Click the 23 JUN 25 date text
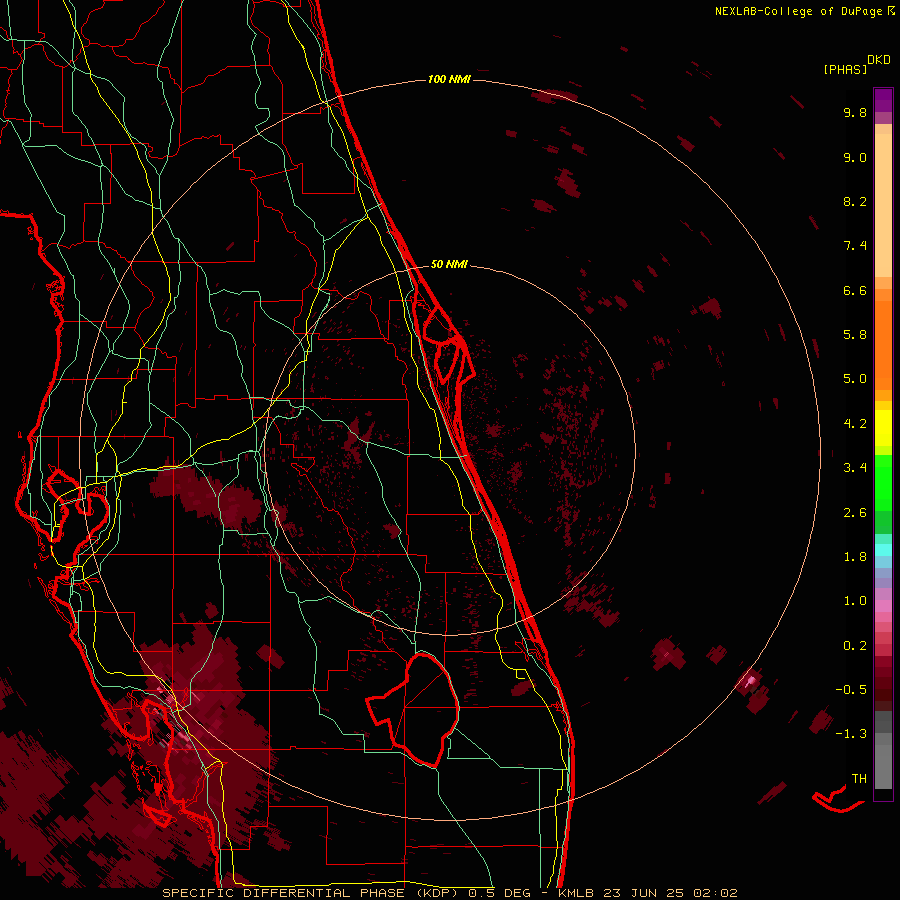Screen dimensions: 900x900 (x=643, y=893)
